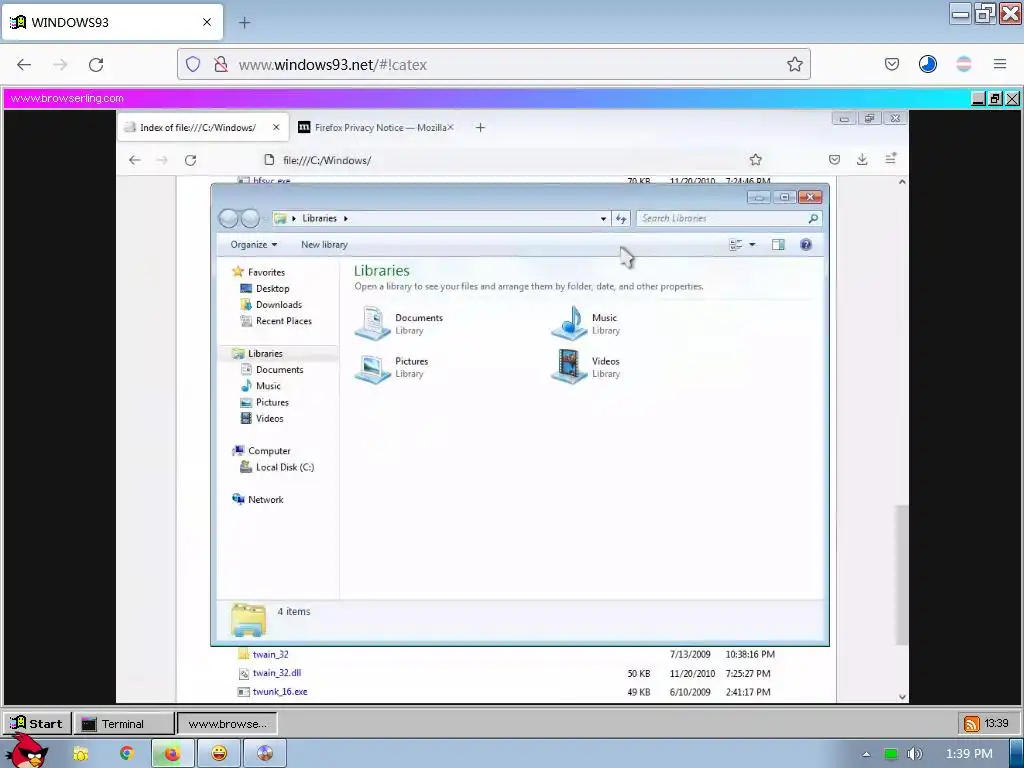Show the preview pane icon in Explorer
Image resolution: width=1024 pixels, height=768 pixels.
(778, 244)
